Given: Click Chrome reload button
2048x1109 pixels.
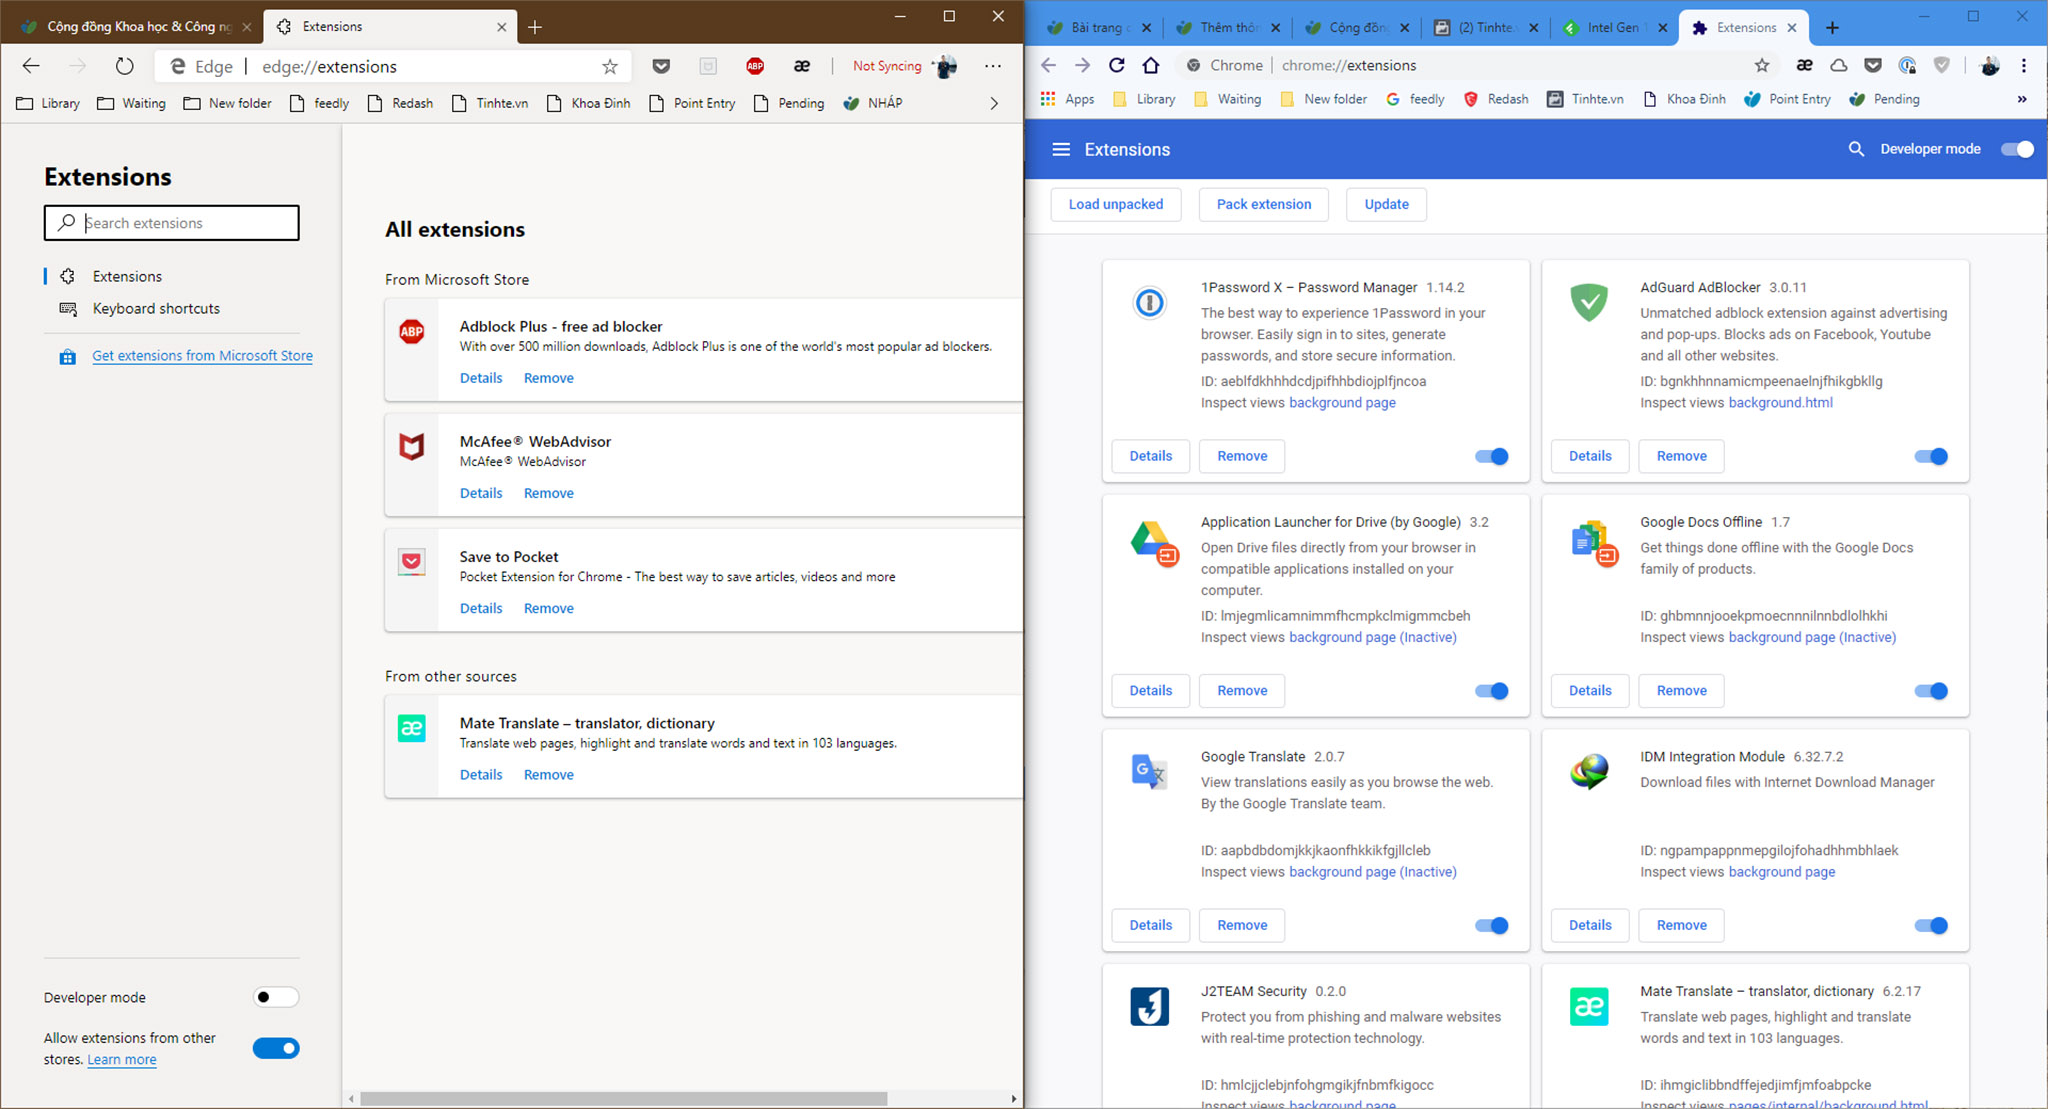Looking at the screenshot, I should click(x=1117, y=65).
